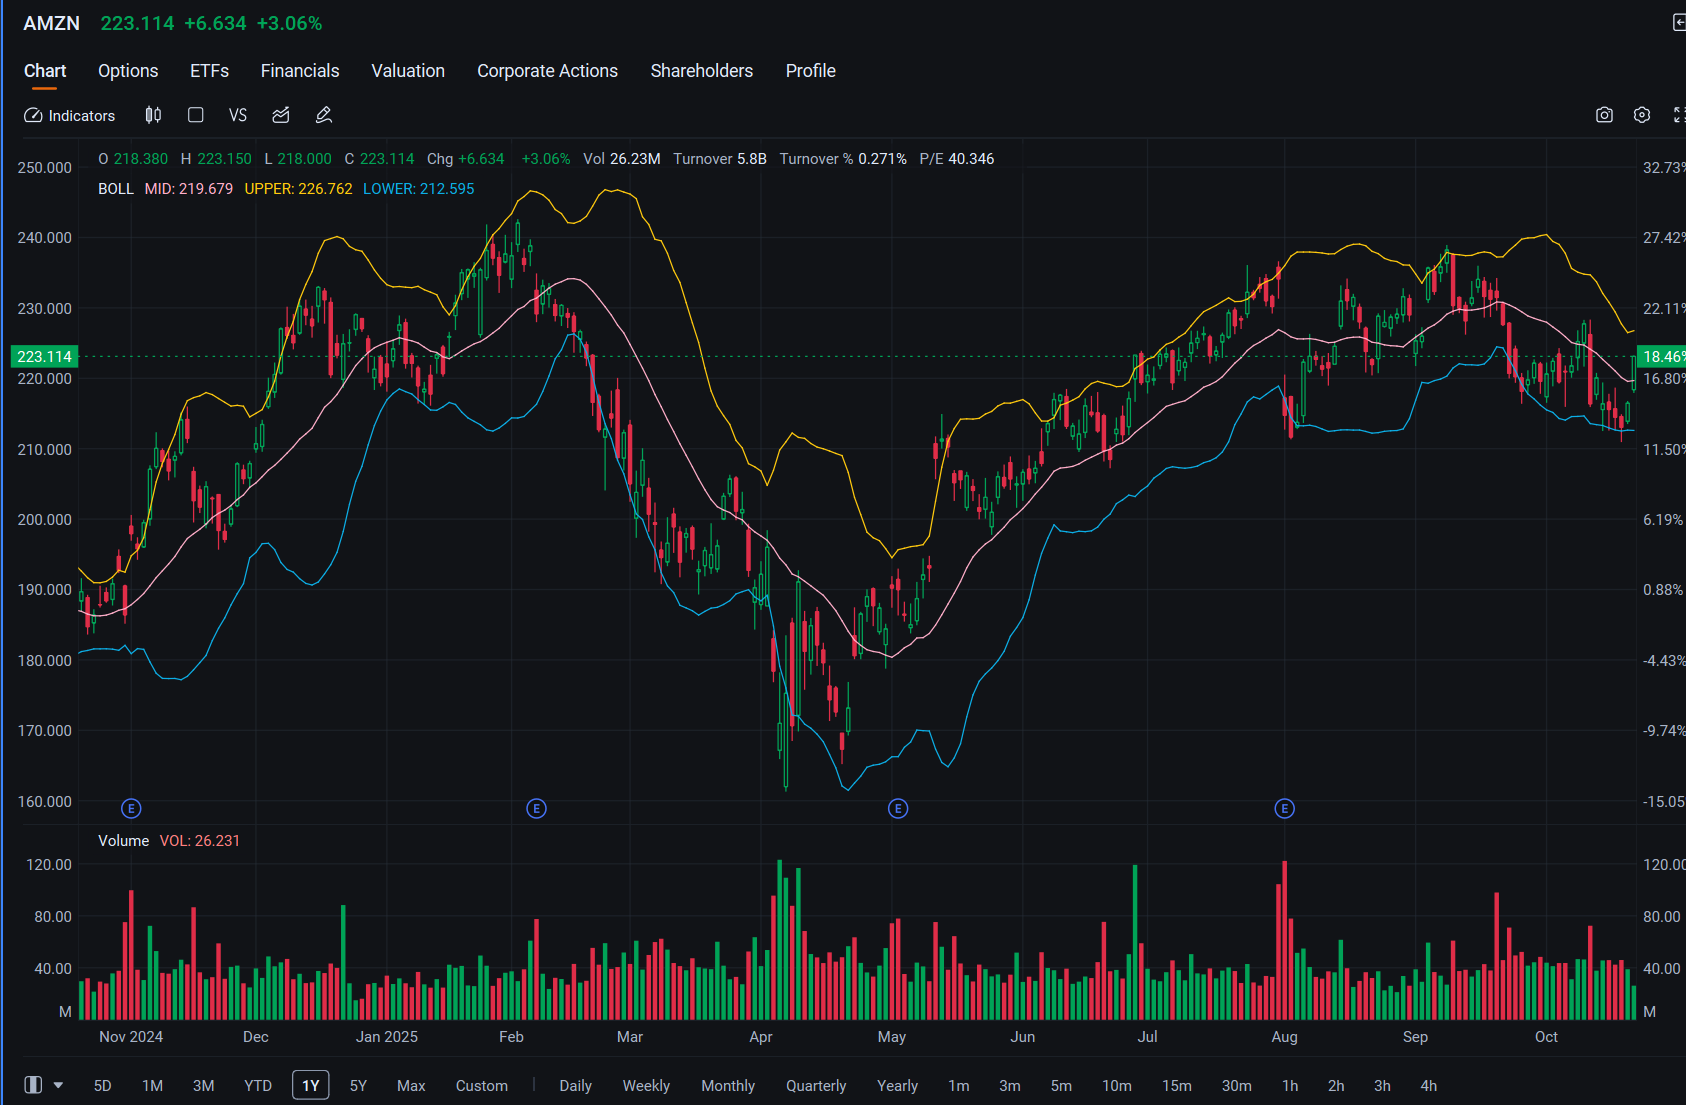
Task: Open the ETFs tab
Action: coord(210,71)
